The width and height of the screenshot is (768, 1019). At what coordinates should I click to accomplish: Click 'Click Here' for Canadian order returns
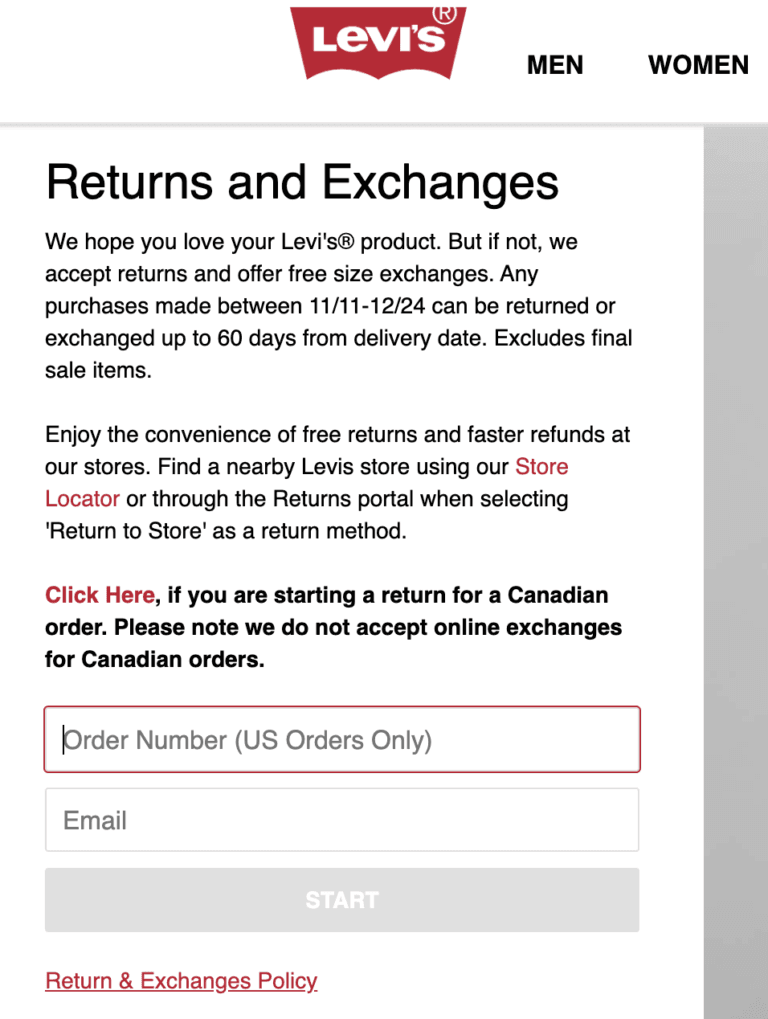[x=99, y=595]
